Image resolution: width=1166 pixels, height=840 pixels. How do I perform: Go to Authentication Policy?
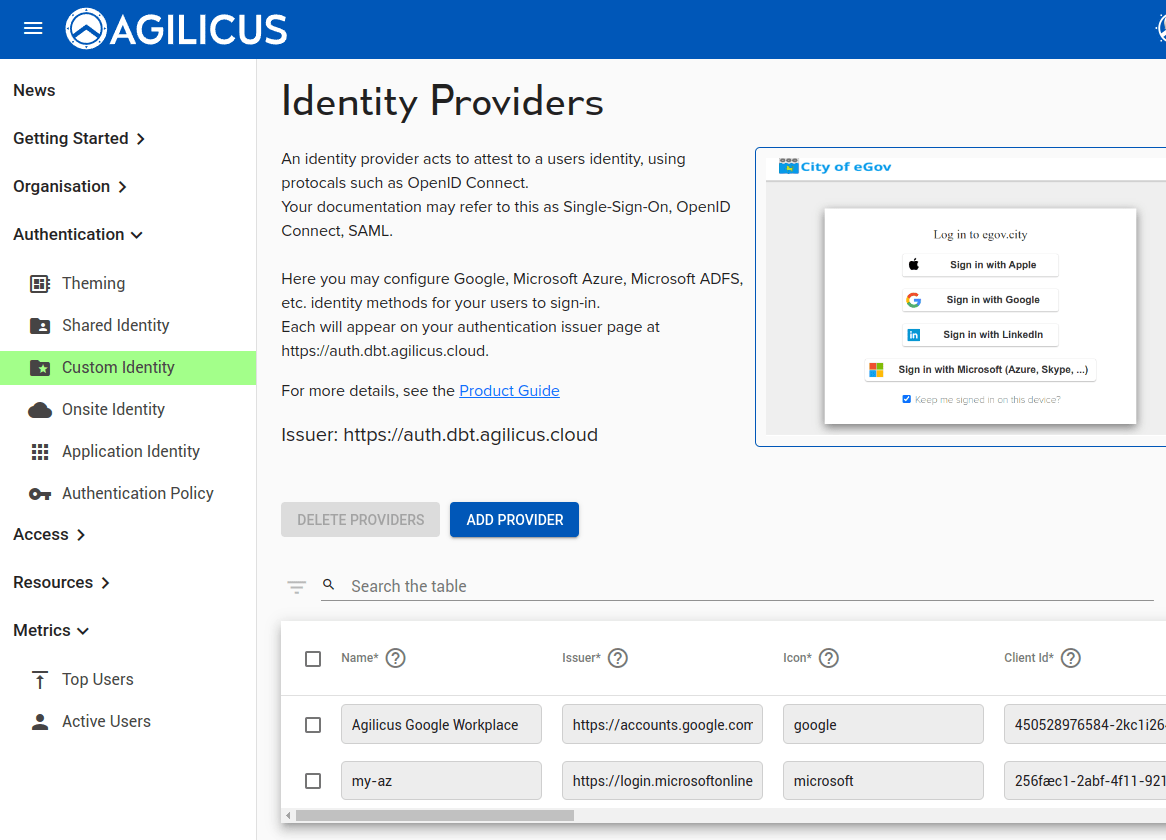[137, 493]
